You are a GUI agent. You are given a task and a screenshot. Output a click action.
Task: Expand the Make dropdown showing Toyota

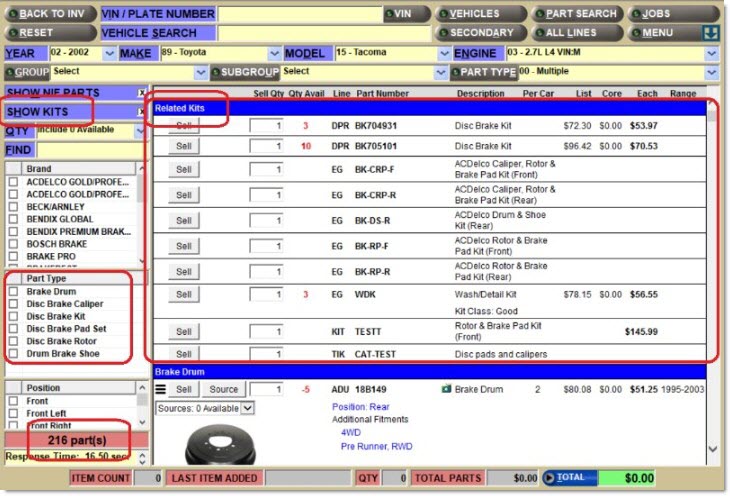pos(274,53)
